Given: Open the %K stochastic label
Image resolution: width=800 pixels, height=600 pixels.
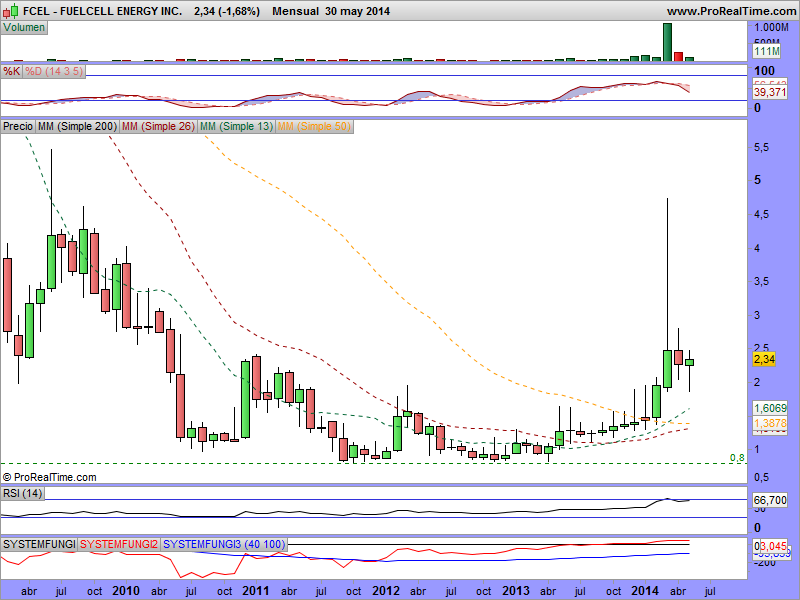Looking at the screenshot, I should coord(12,71).
